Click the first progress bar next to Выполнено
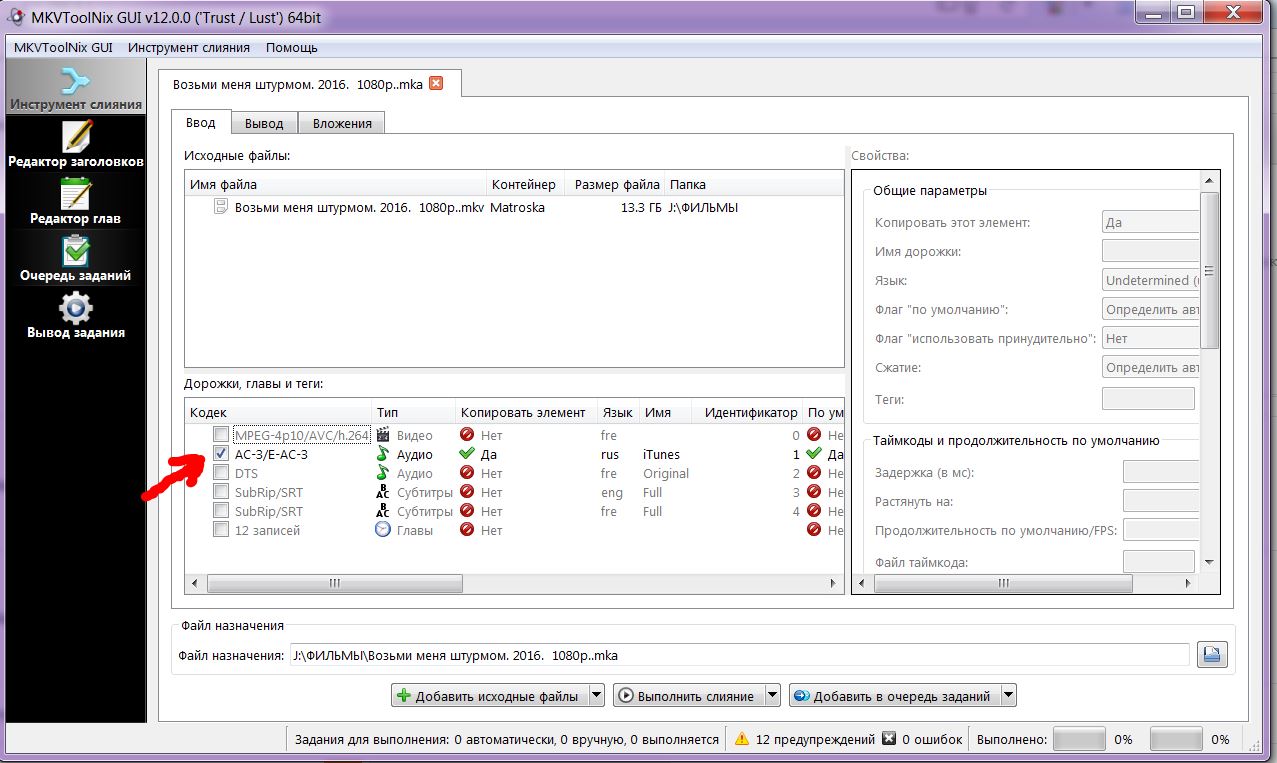The image size is (1277, 763). click(1079, 739)
